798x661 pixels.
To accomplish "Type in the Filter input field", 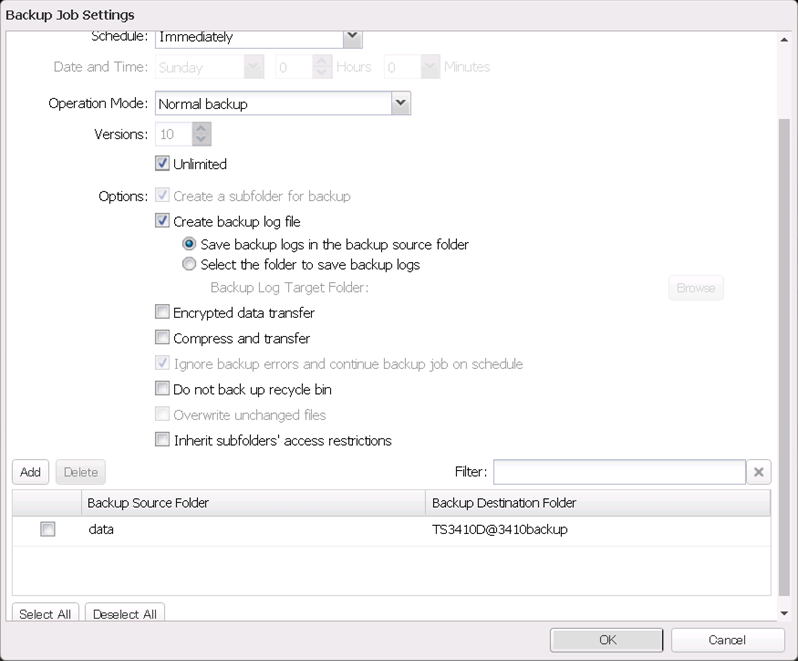I will click(x=618, y=472).
